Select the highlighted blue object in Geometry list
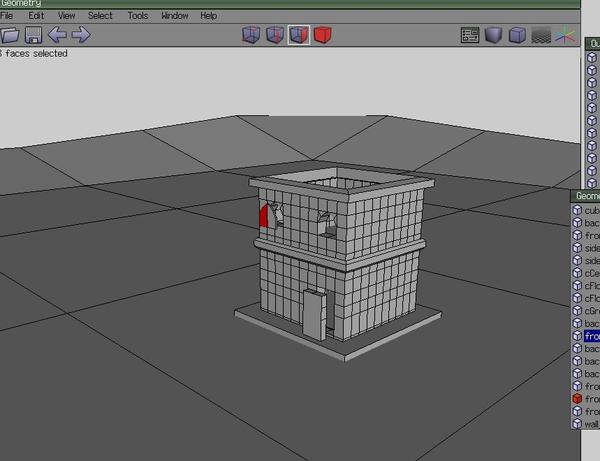Image resolution: width=600 pixels, height=461 pixels. pos(591,336)
